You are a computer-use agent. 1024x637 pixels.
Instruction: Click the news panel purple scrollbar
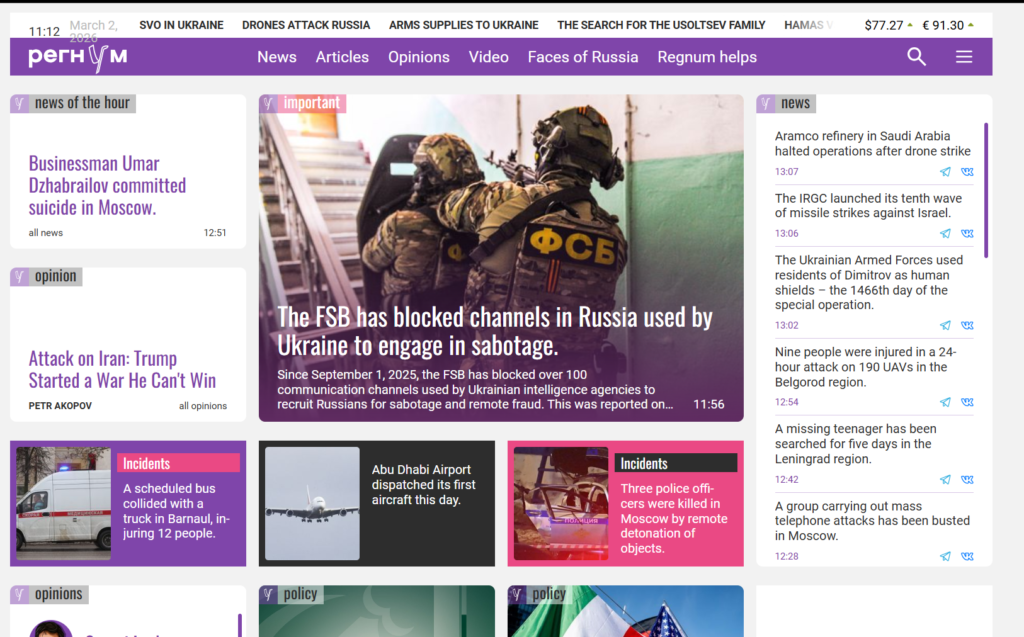click(986, 190)
